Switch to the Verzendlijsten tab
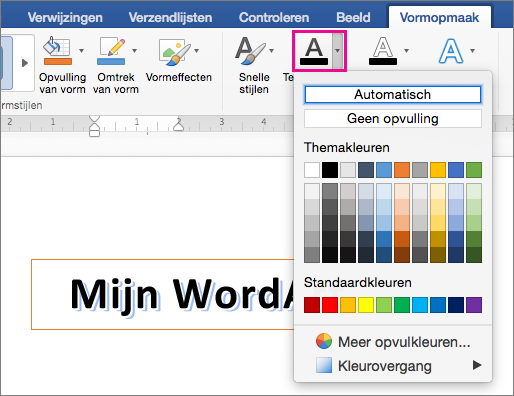Screen dimensions: 514x396 (170, 17)
